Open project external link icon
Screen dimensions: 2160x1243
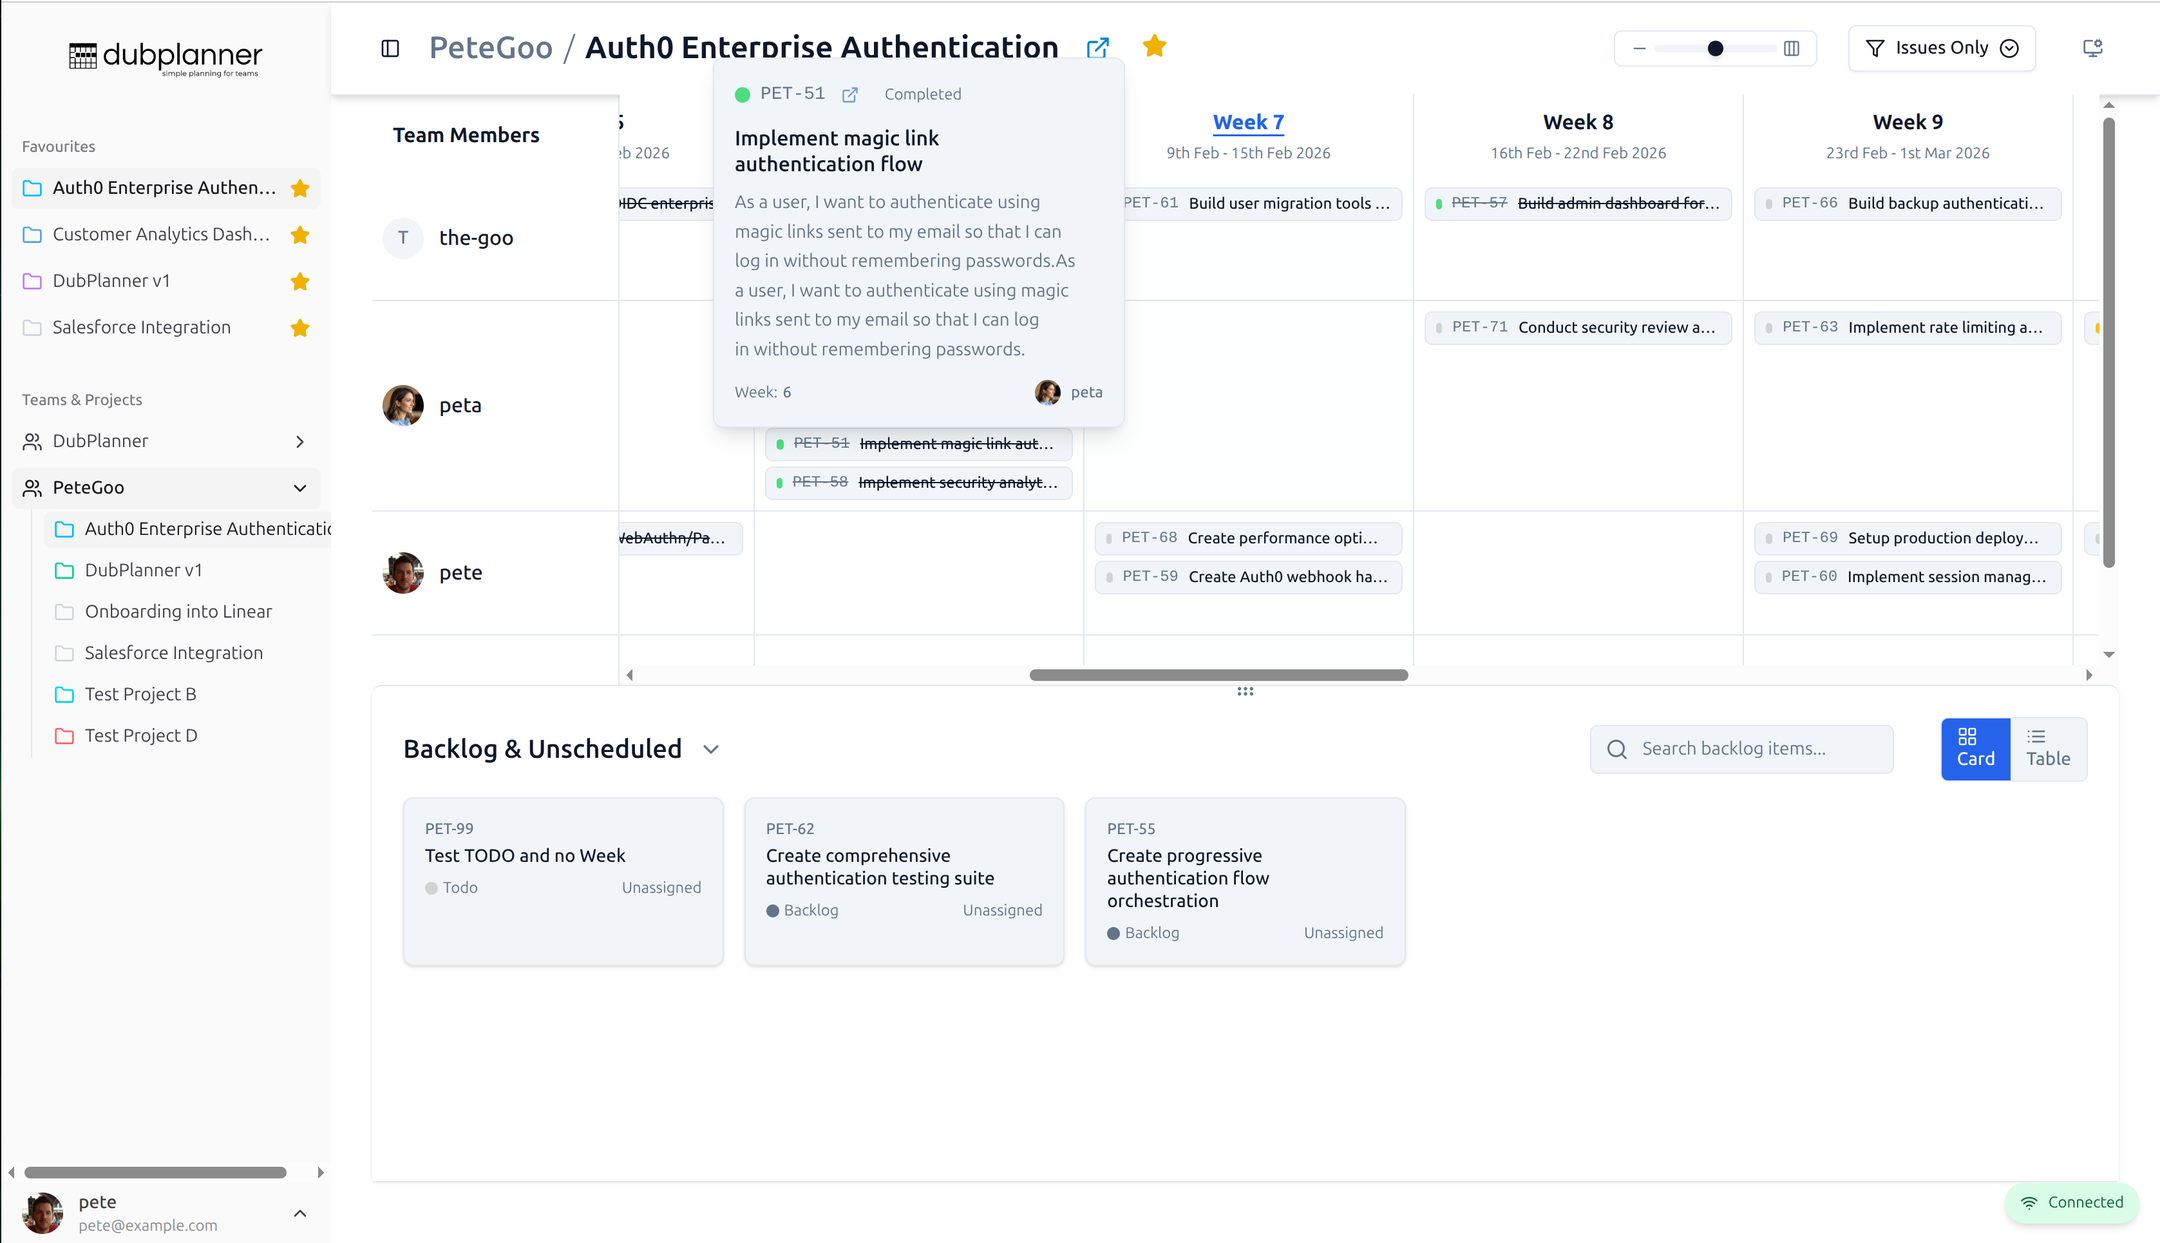1098,47
